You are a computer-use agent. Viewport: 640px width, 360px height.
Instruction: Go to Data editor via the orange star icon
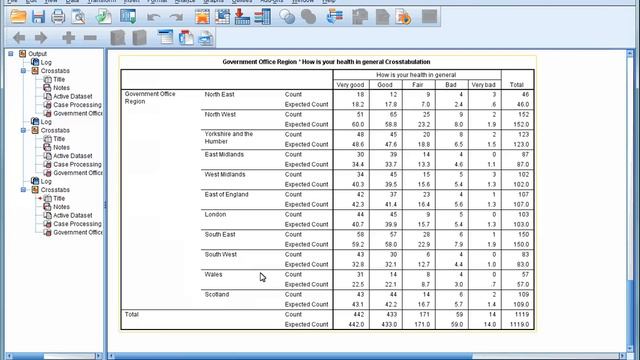point(202,17)
